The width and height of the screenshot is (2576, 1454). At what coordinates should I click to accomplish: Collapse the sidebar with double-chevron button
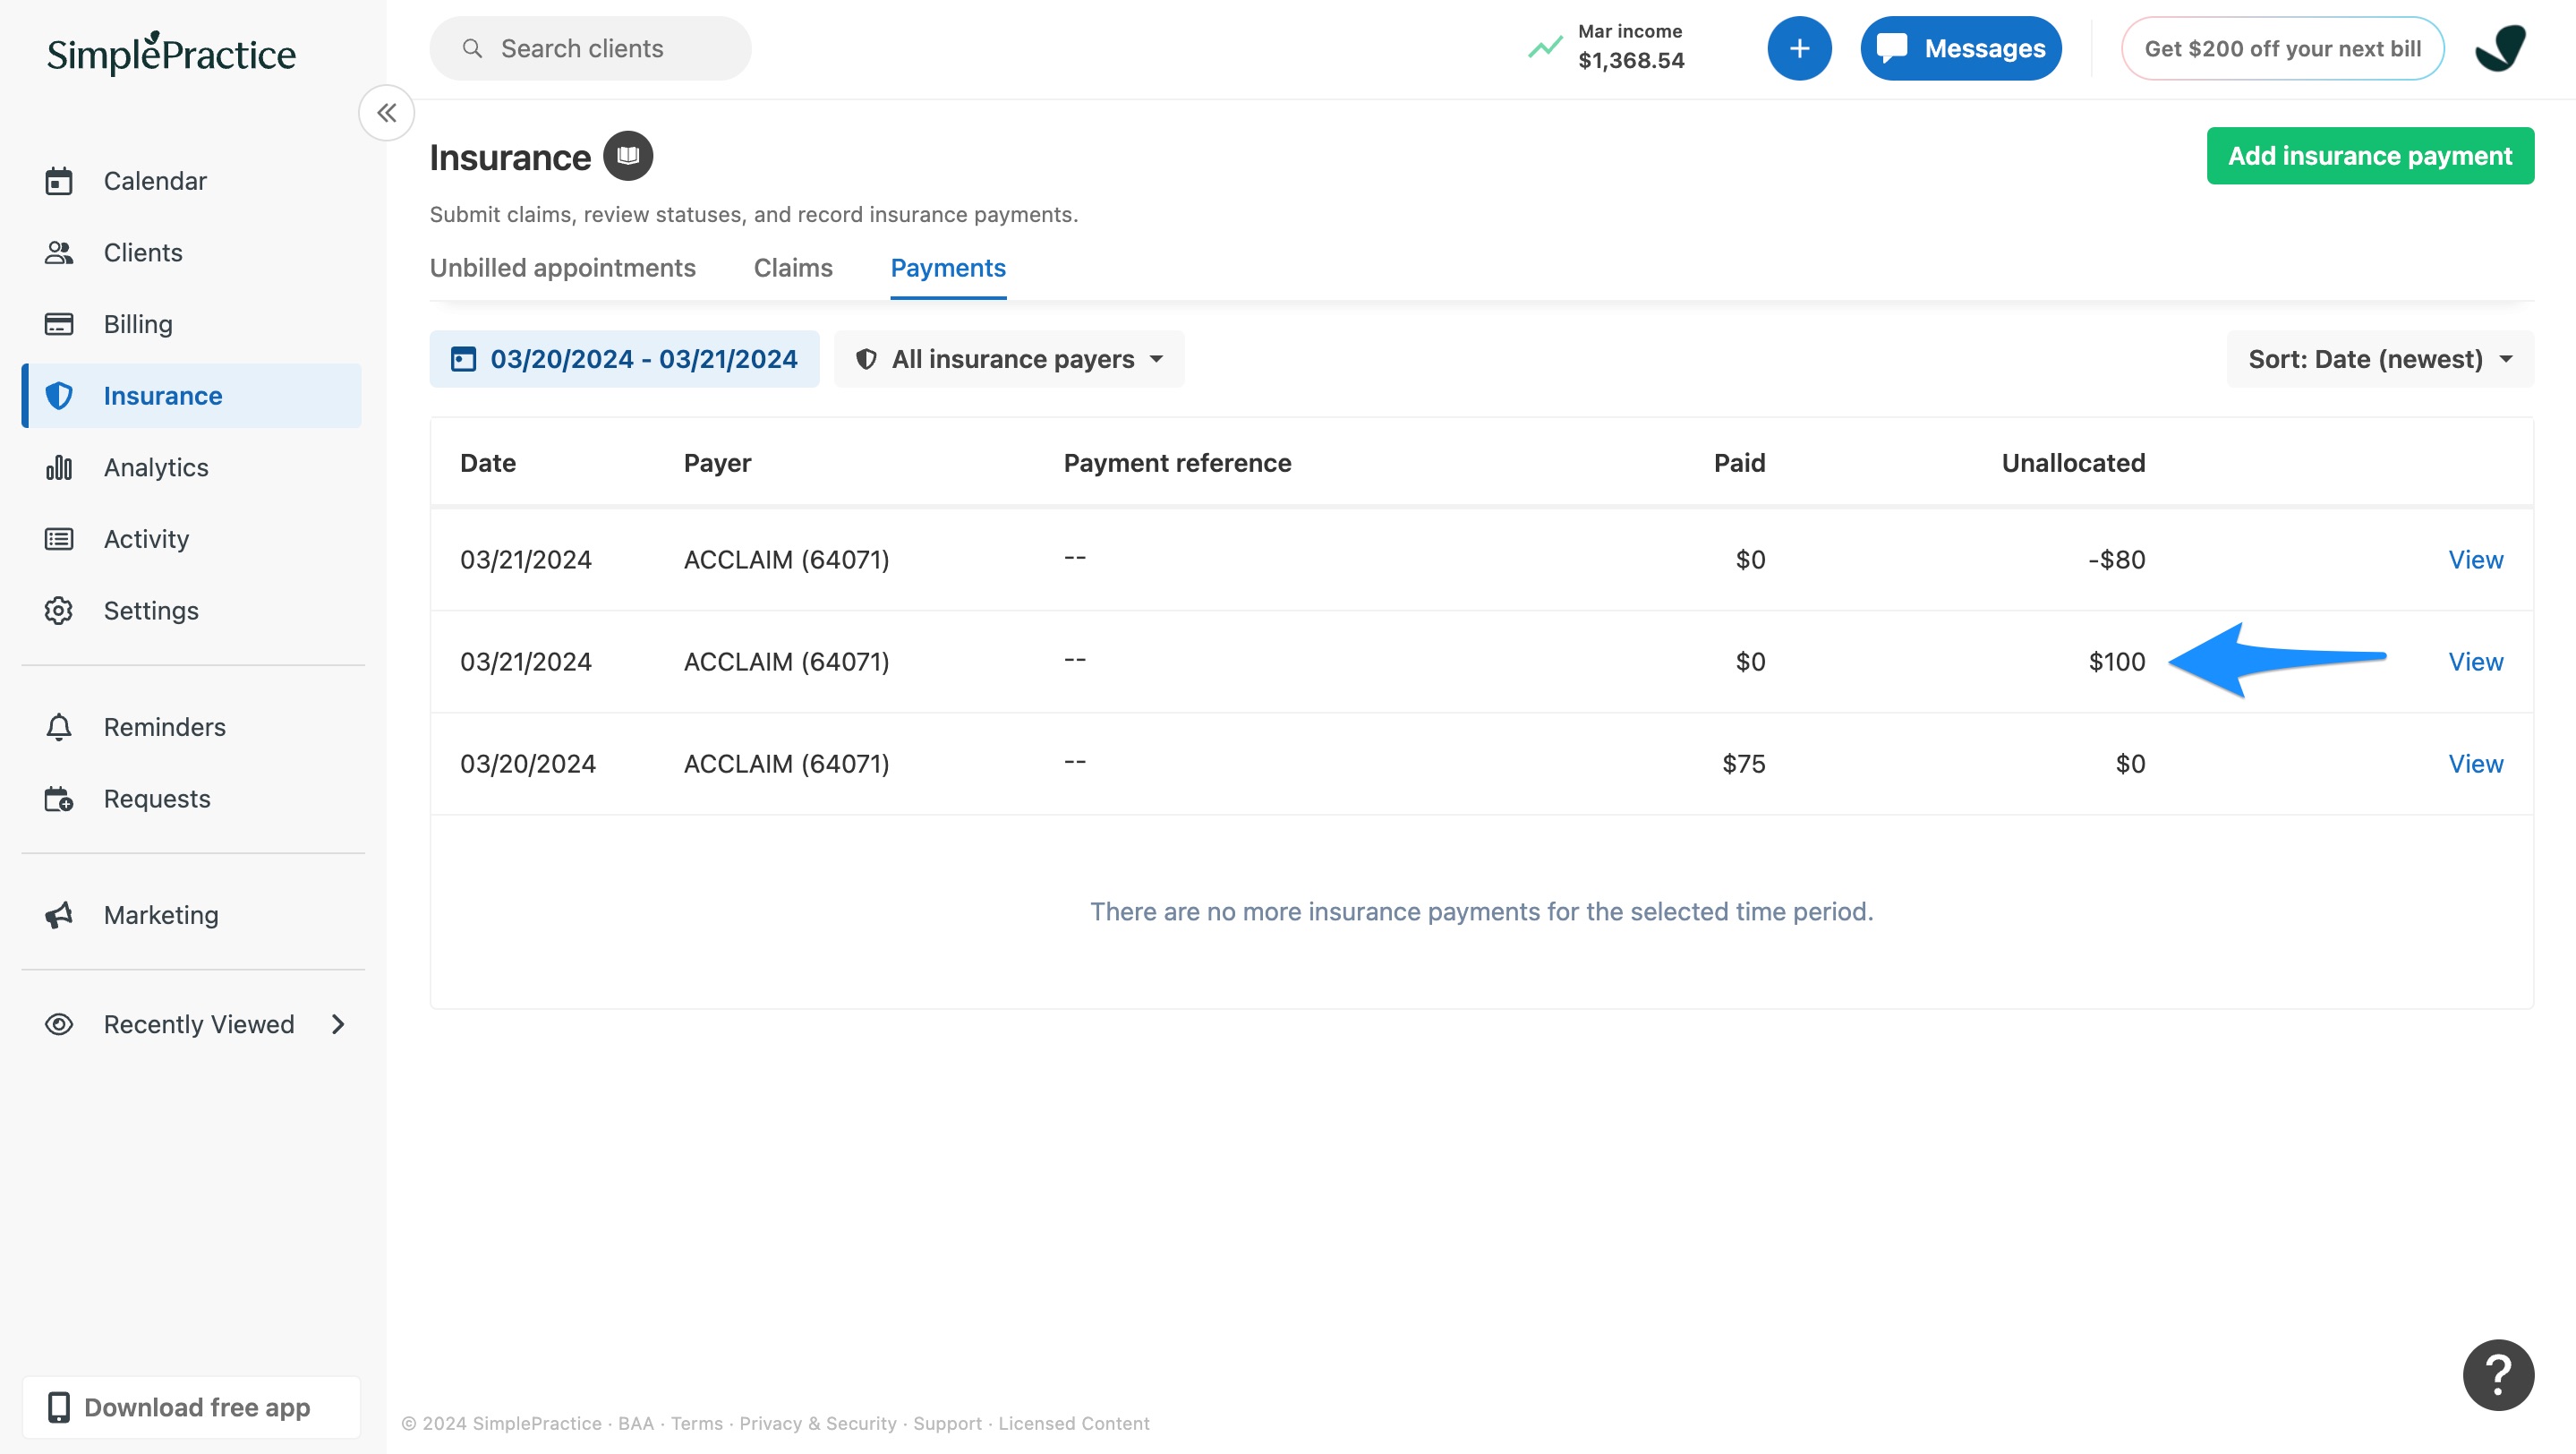pos(387,113)
